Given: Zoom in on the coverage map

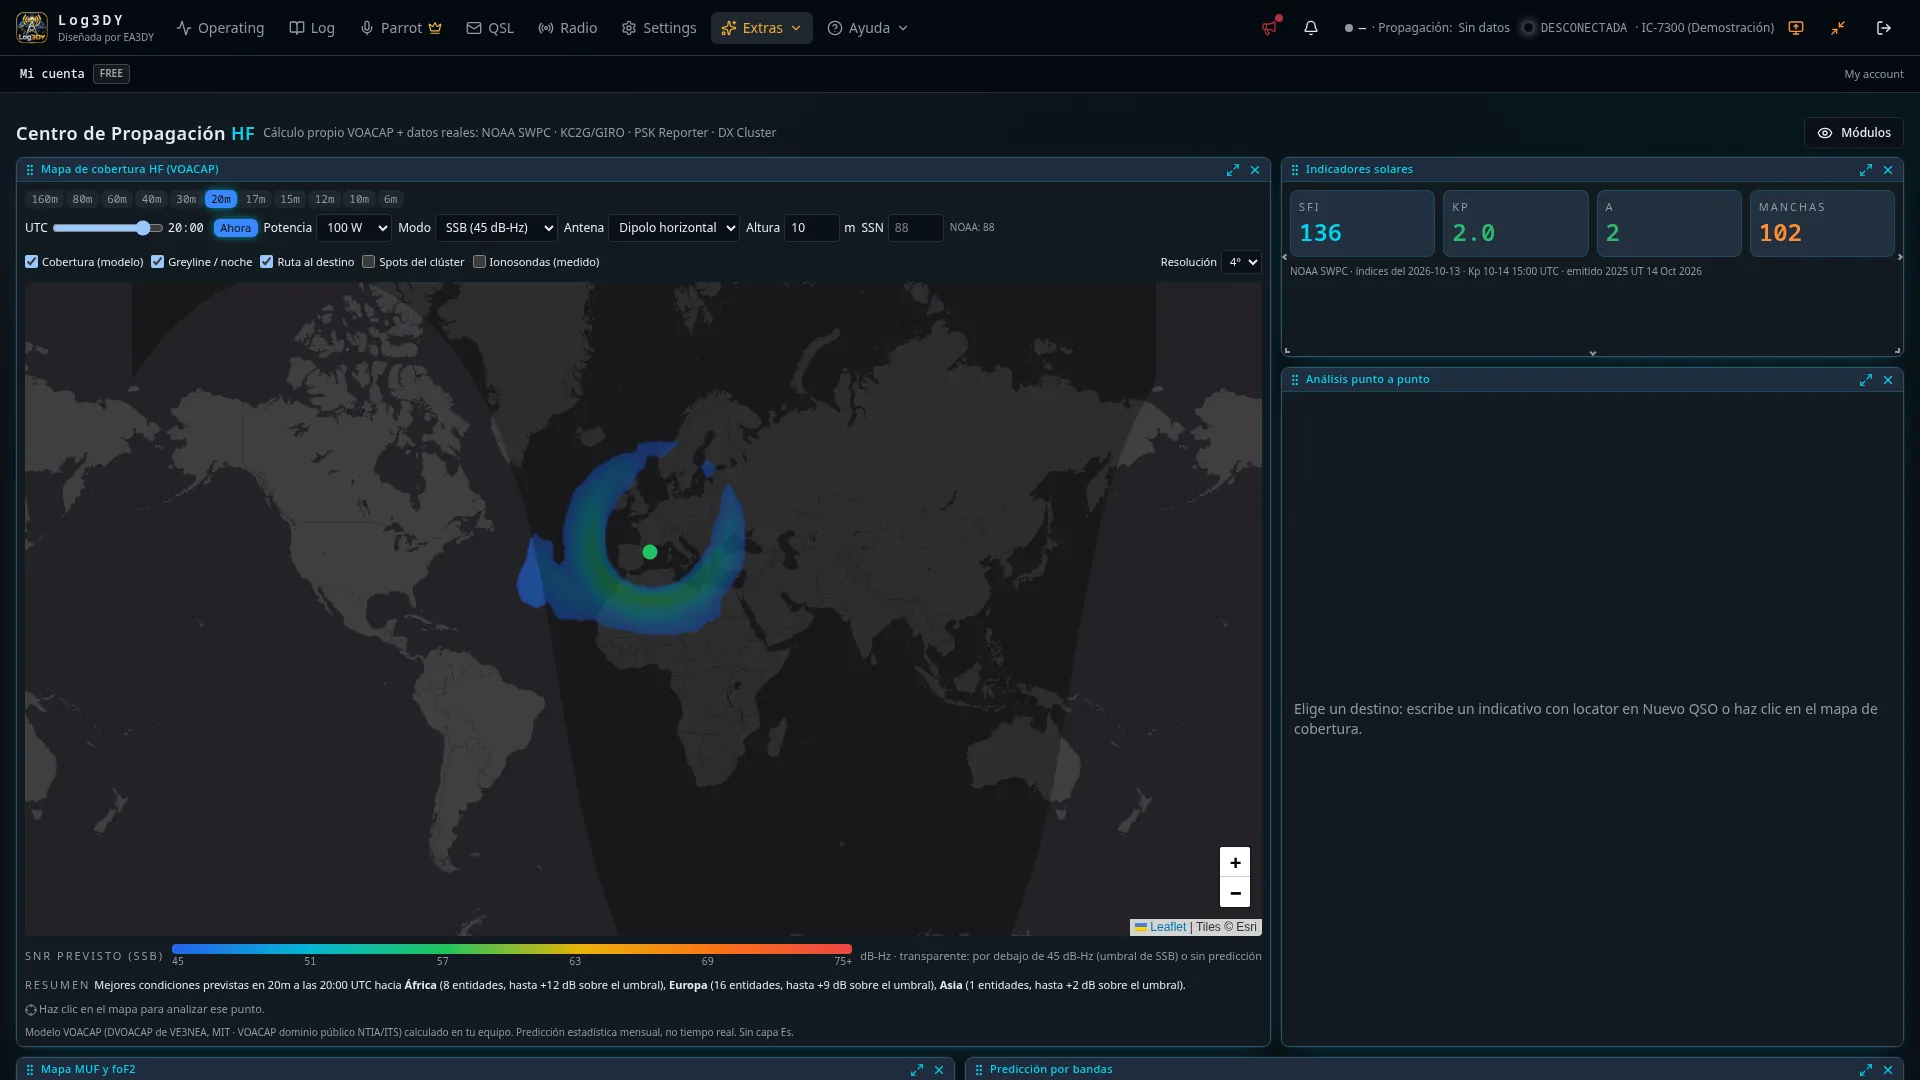Looking at the screenshot, I should tap(1235, 862).
